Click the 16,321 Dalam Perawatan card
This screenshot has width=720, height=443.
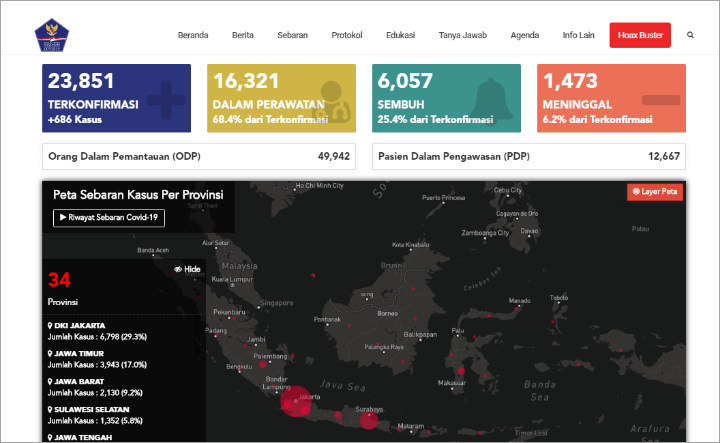[281, 98]
